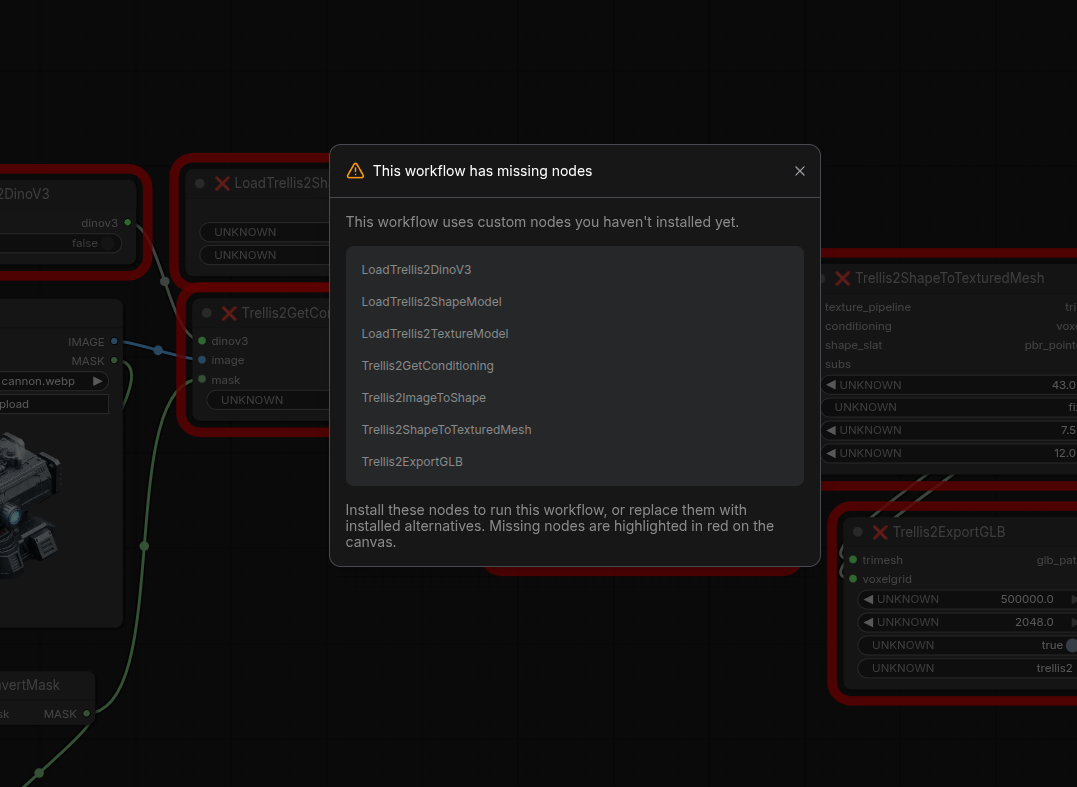1077x787 pixels.
Task: Collapse the Trellis2ExportGLB node via its dot
Action: click(858, 532)
